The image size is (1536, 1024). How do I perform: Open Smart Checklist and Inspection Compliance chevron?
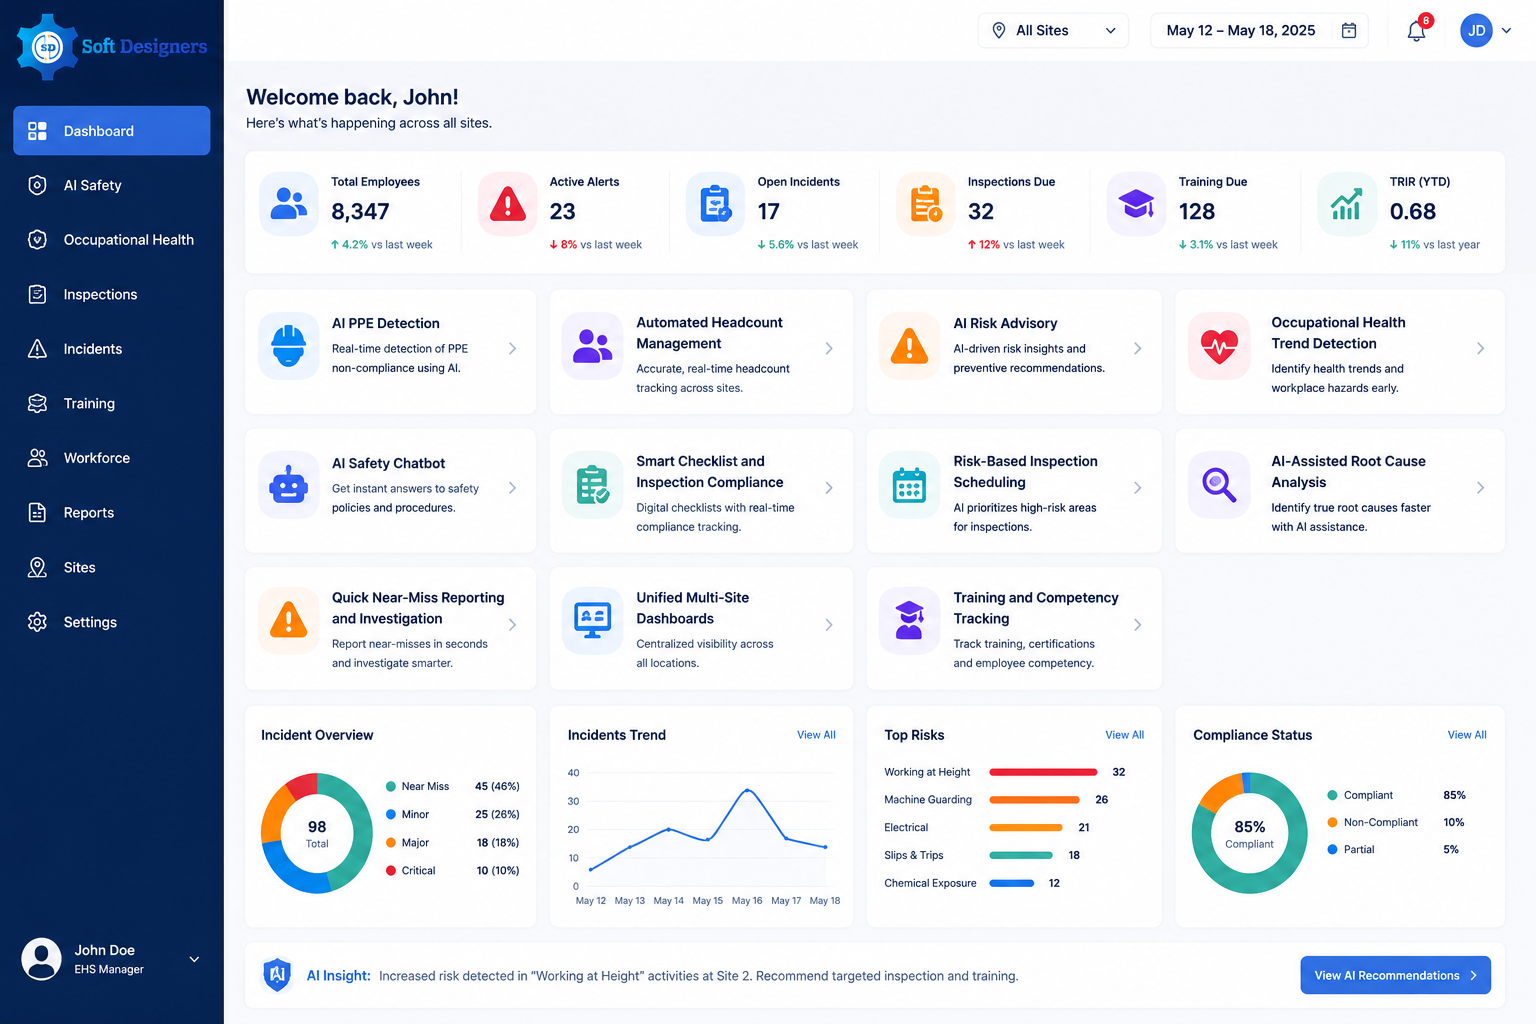[829, 488]
